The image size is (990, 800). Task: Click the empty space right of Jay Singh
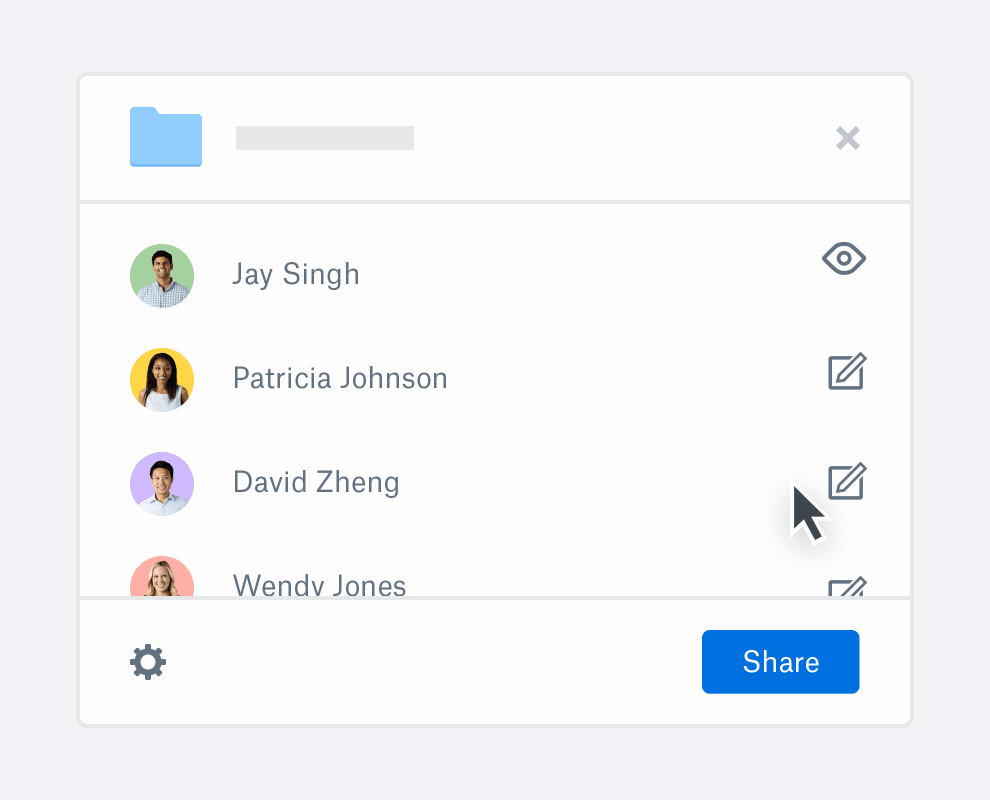[590, 274]
